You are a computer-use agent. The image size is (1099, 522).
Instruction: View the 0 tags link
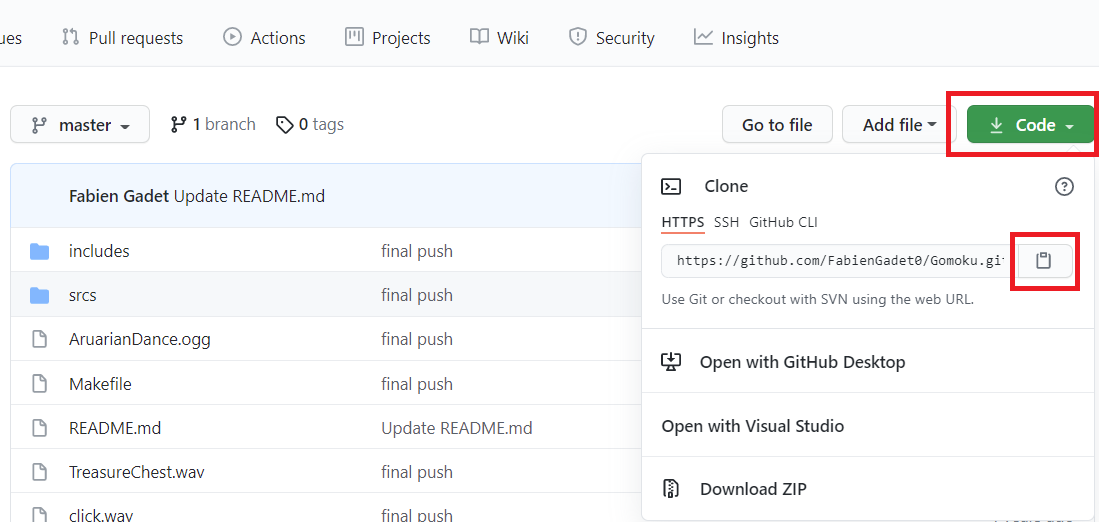pos(309,125)
